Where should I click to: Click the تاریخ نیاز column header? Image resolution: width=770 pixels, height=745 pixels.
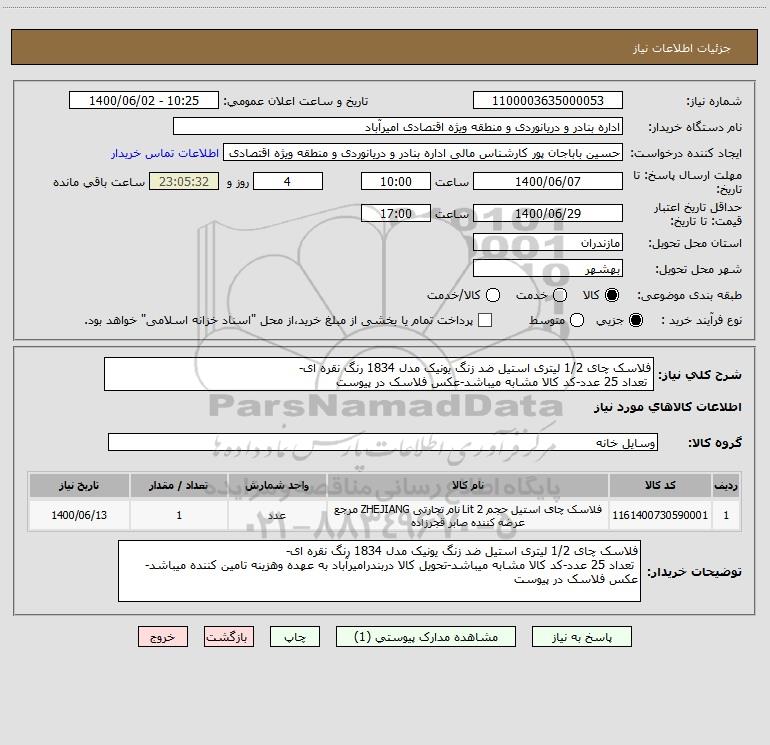point(79,486)
